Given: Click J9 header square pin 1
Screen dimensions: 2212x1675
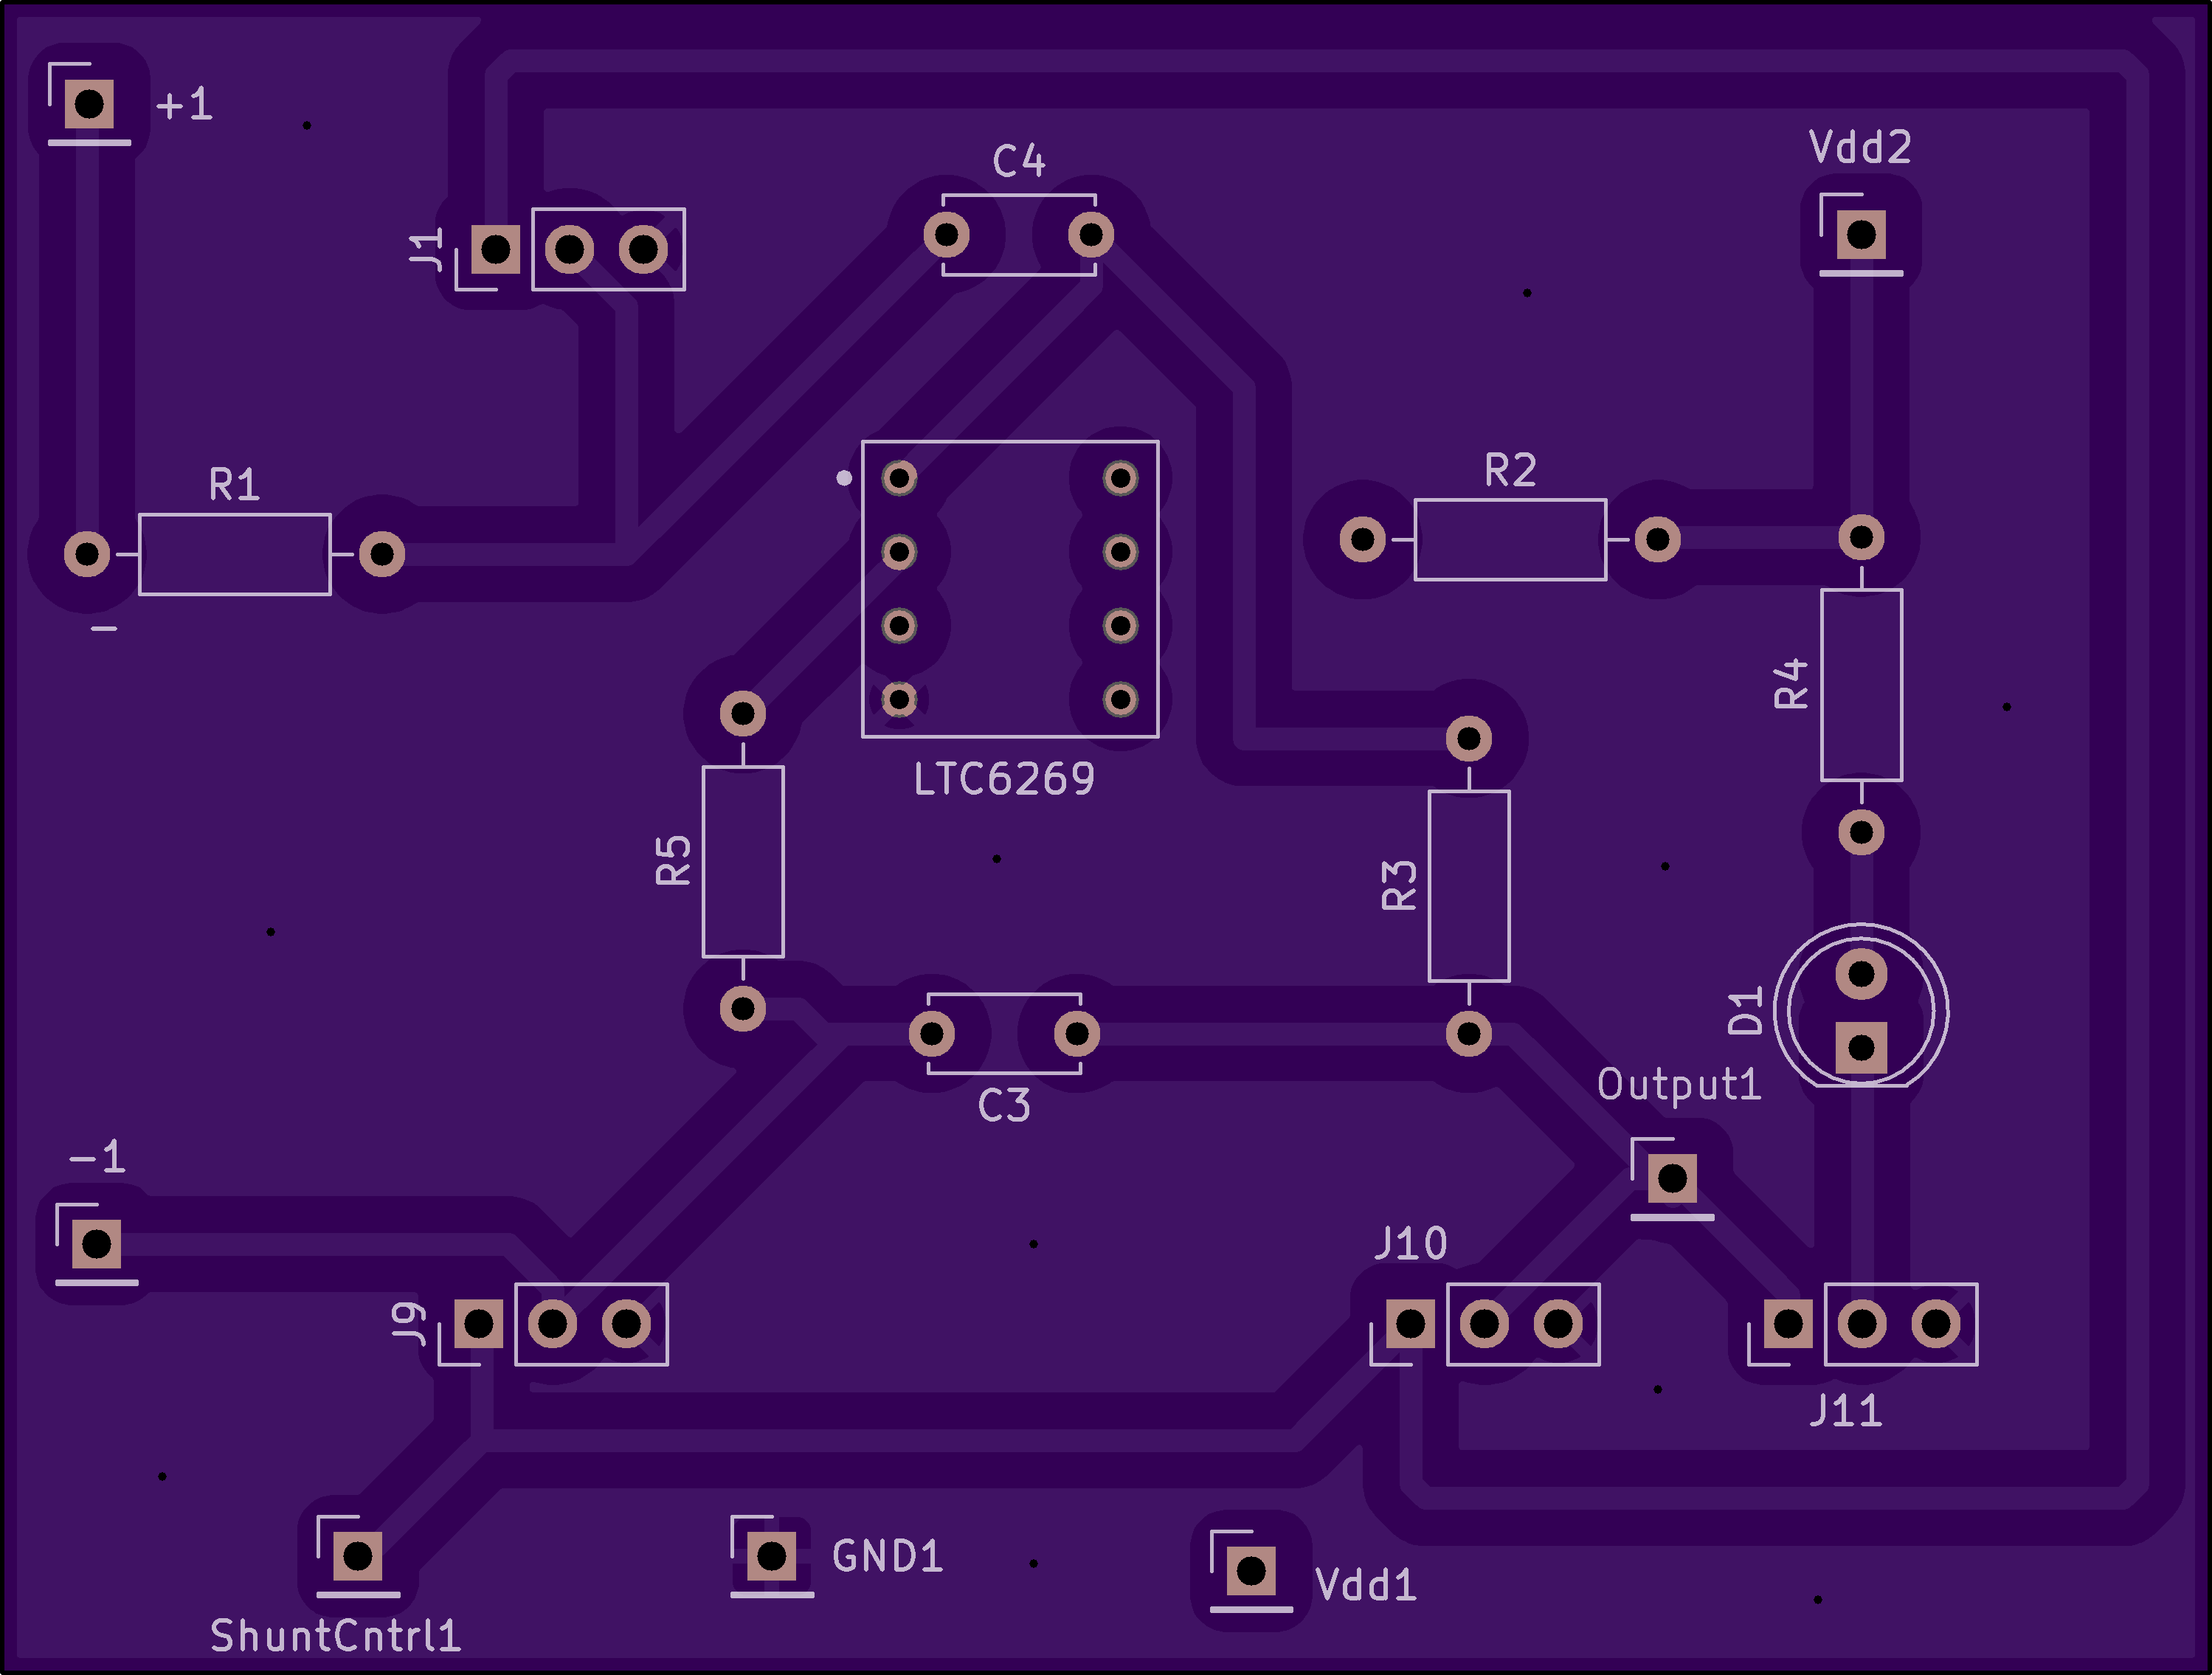Looking at the screenshot, I should [479, 1324].
